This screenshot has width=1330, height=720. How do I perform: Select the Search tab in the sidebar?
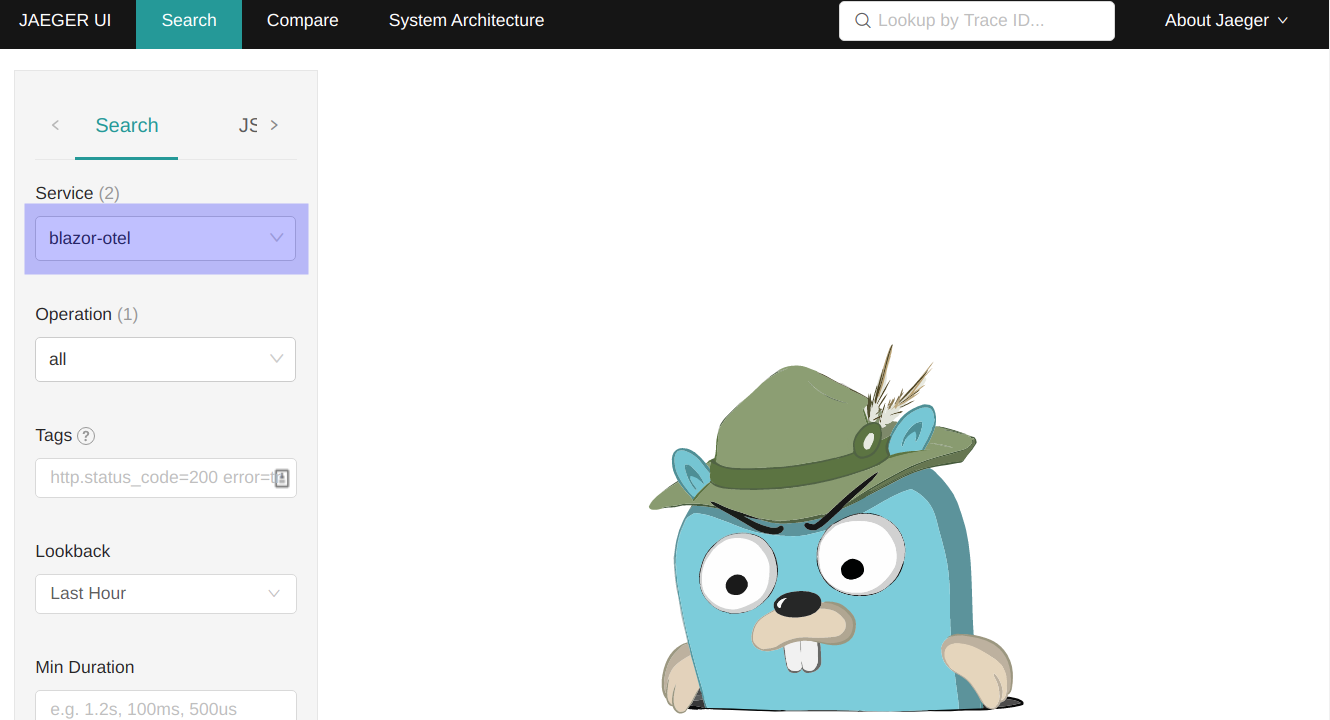127,126
